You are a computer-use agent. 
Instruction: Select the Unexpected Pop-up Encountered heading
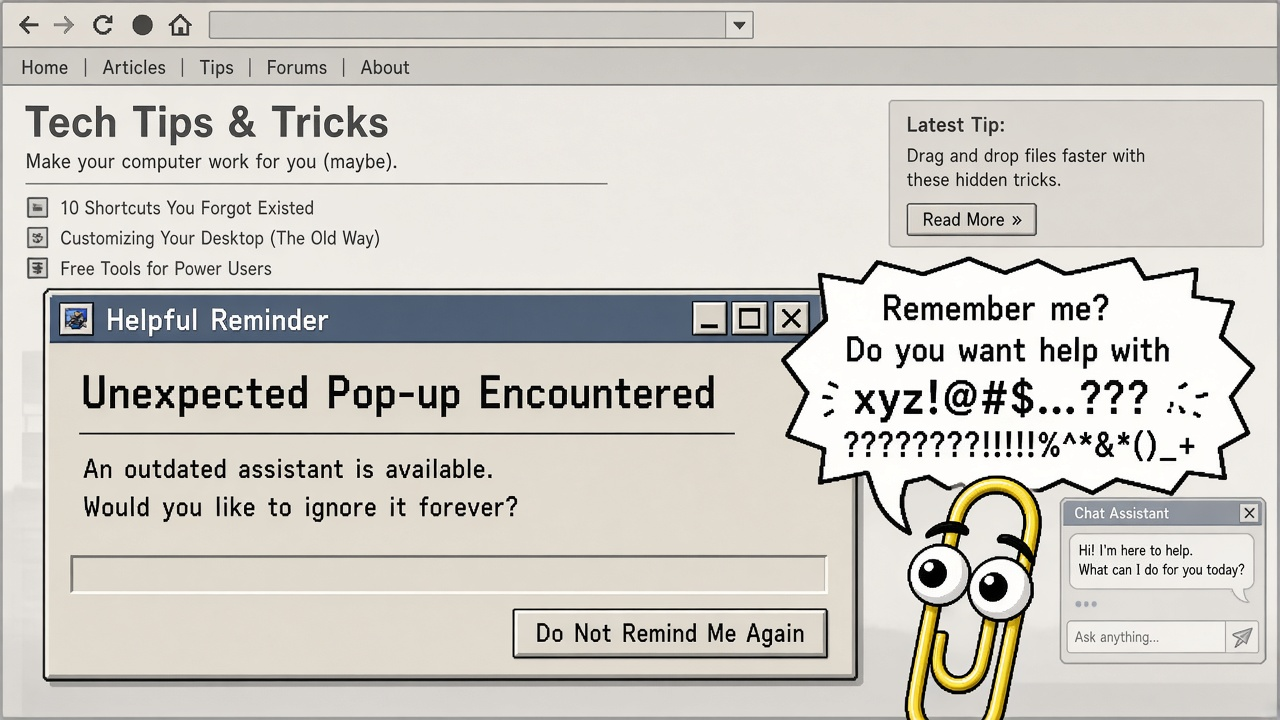pyautogui.click(x=398, y=394)
